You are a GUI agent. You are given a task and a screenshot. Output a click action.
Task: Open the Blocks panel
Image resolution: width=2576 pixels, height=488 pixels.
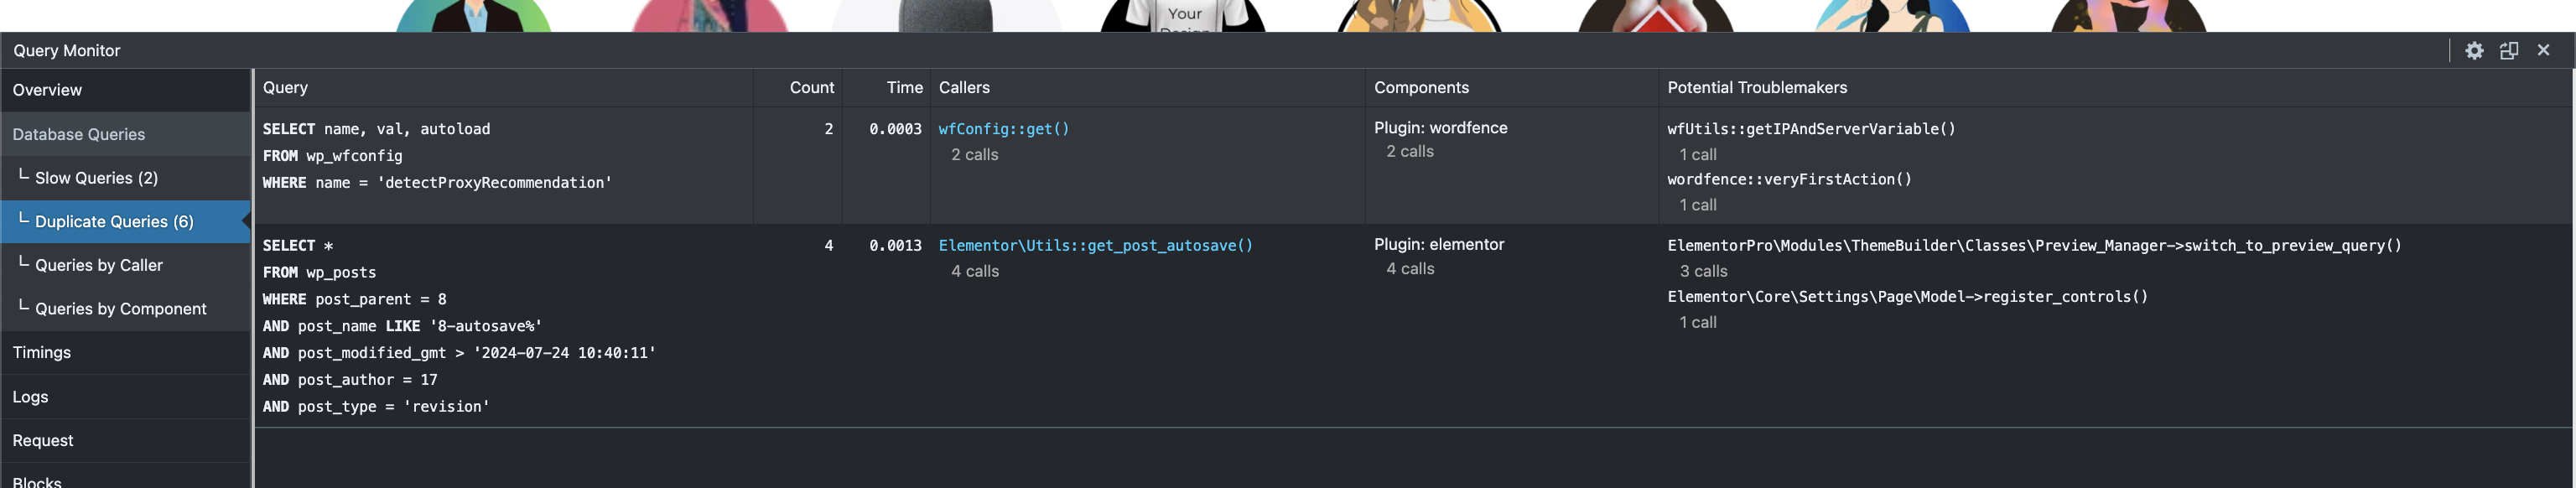pos(37,482)
